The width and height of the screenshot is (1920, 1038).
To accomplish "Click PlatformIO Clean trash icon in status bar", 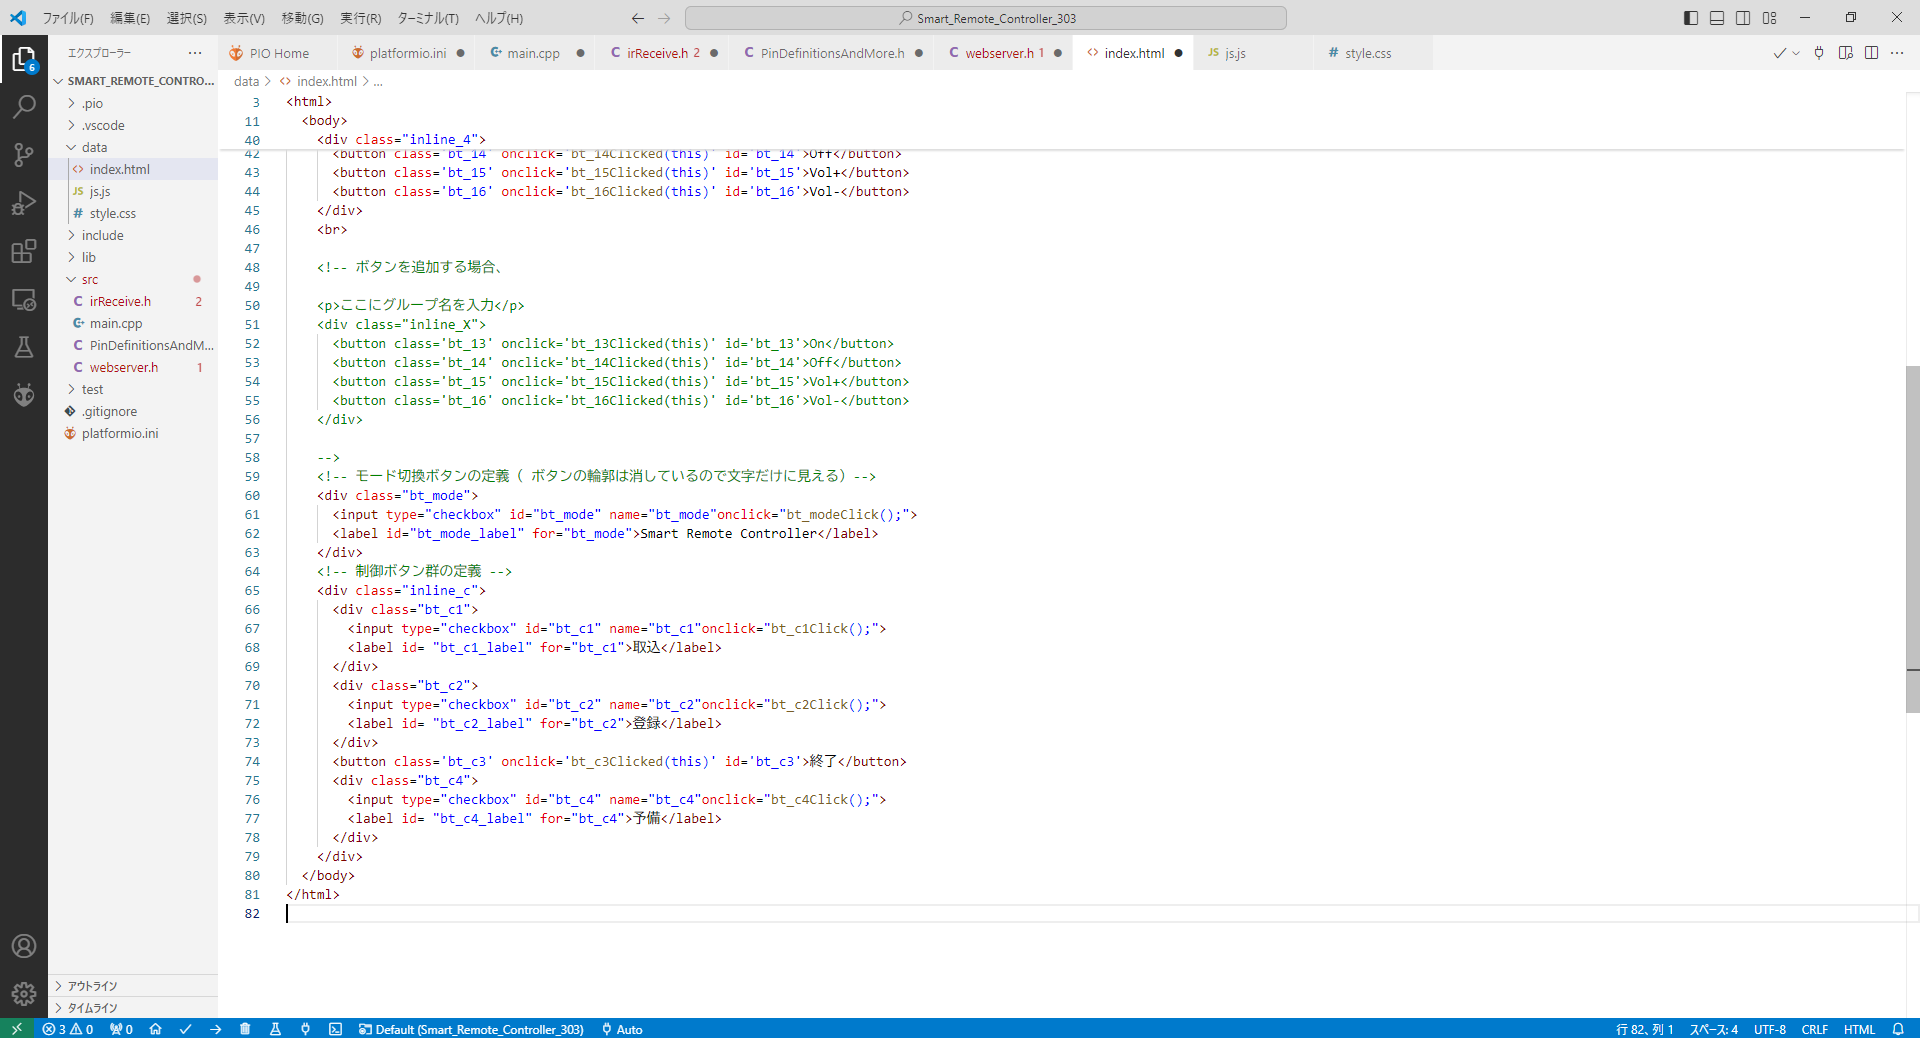I will 245,1029.
